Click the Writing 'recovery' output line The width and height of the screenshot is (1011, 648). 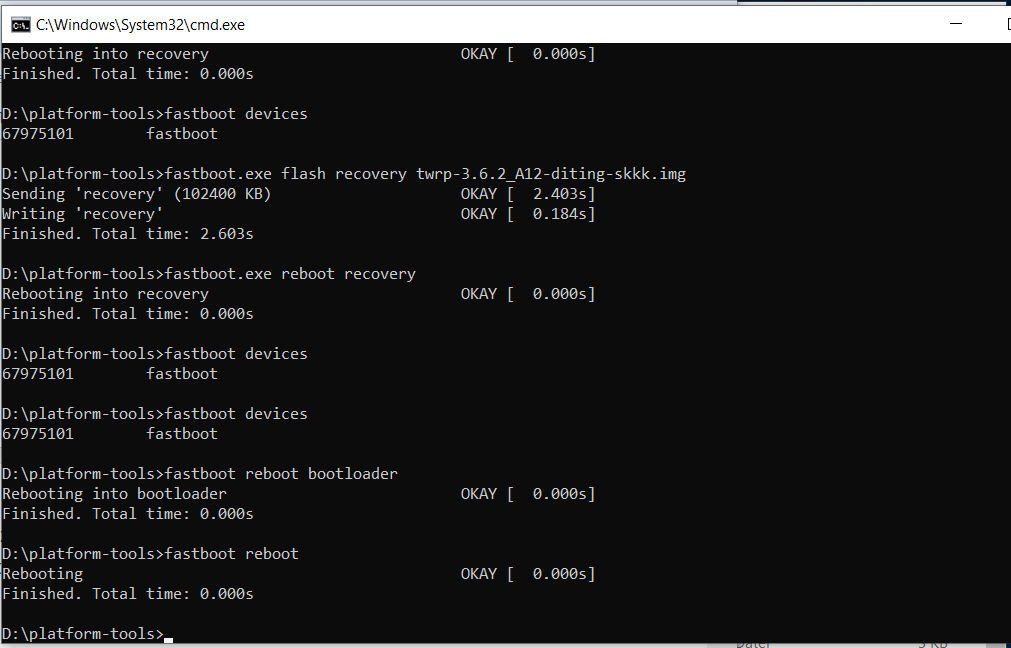[82, 214]
